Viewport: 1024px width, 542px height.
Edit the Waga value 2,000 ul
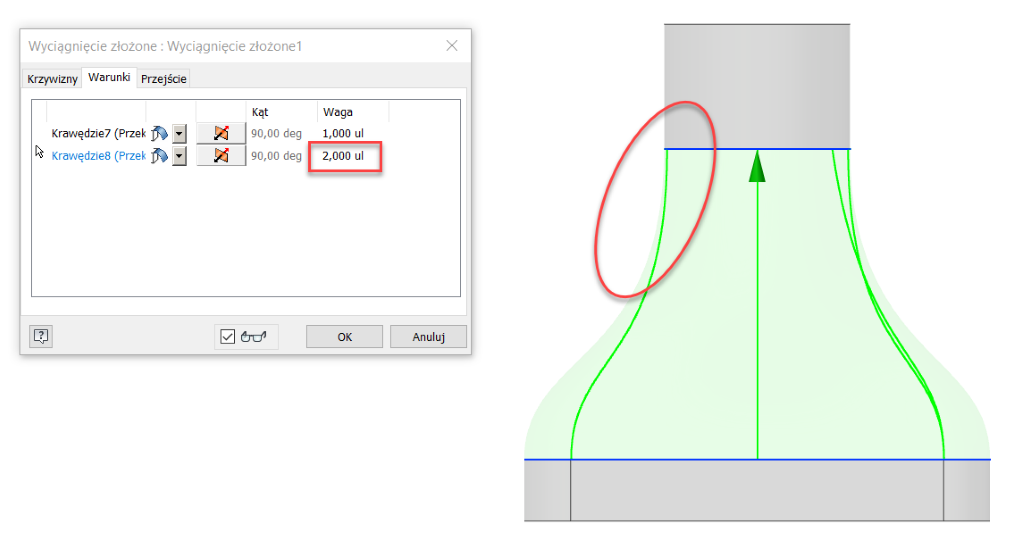343,156
